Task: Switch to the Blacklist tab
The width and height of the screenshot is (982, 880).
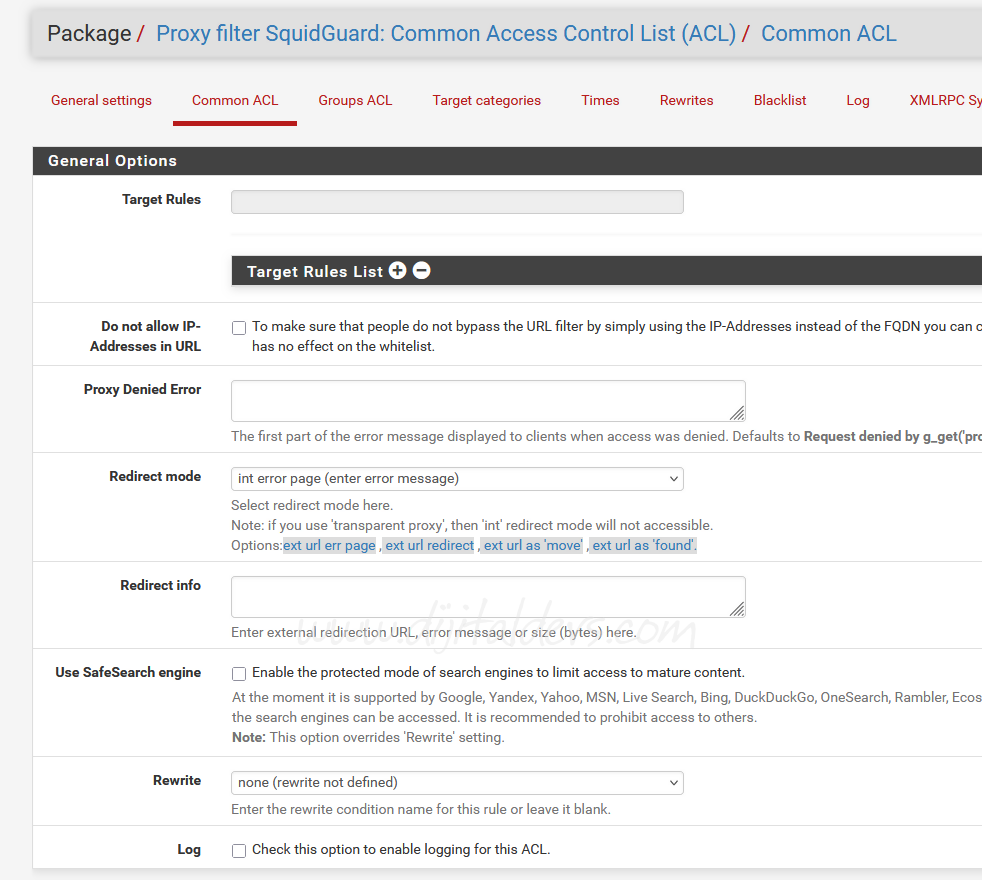Action: coord(780,101)
